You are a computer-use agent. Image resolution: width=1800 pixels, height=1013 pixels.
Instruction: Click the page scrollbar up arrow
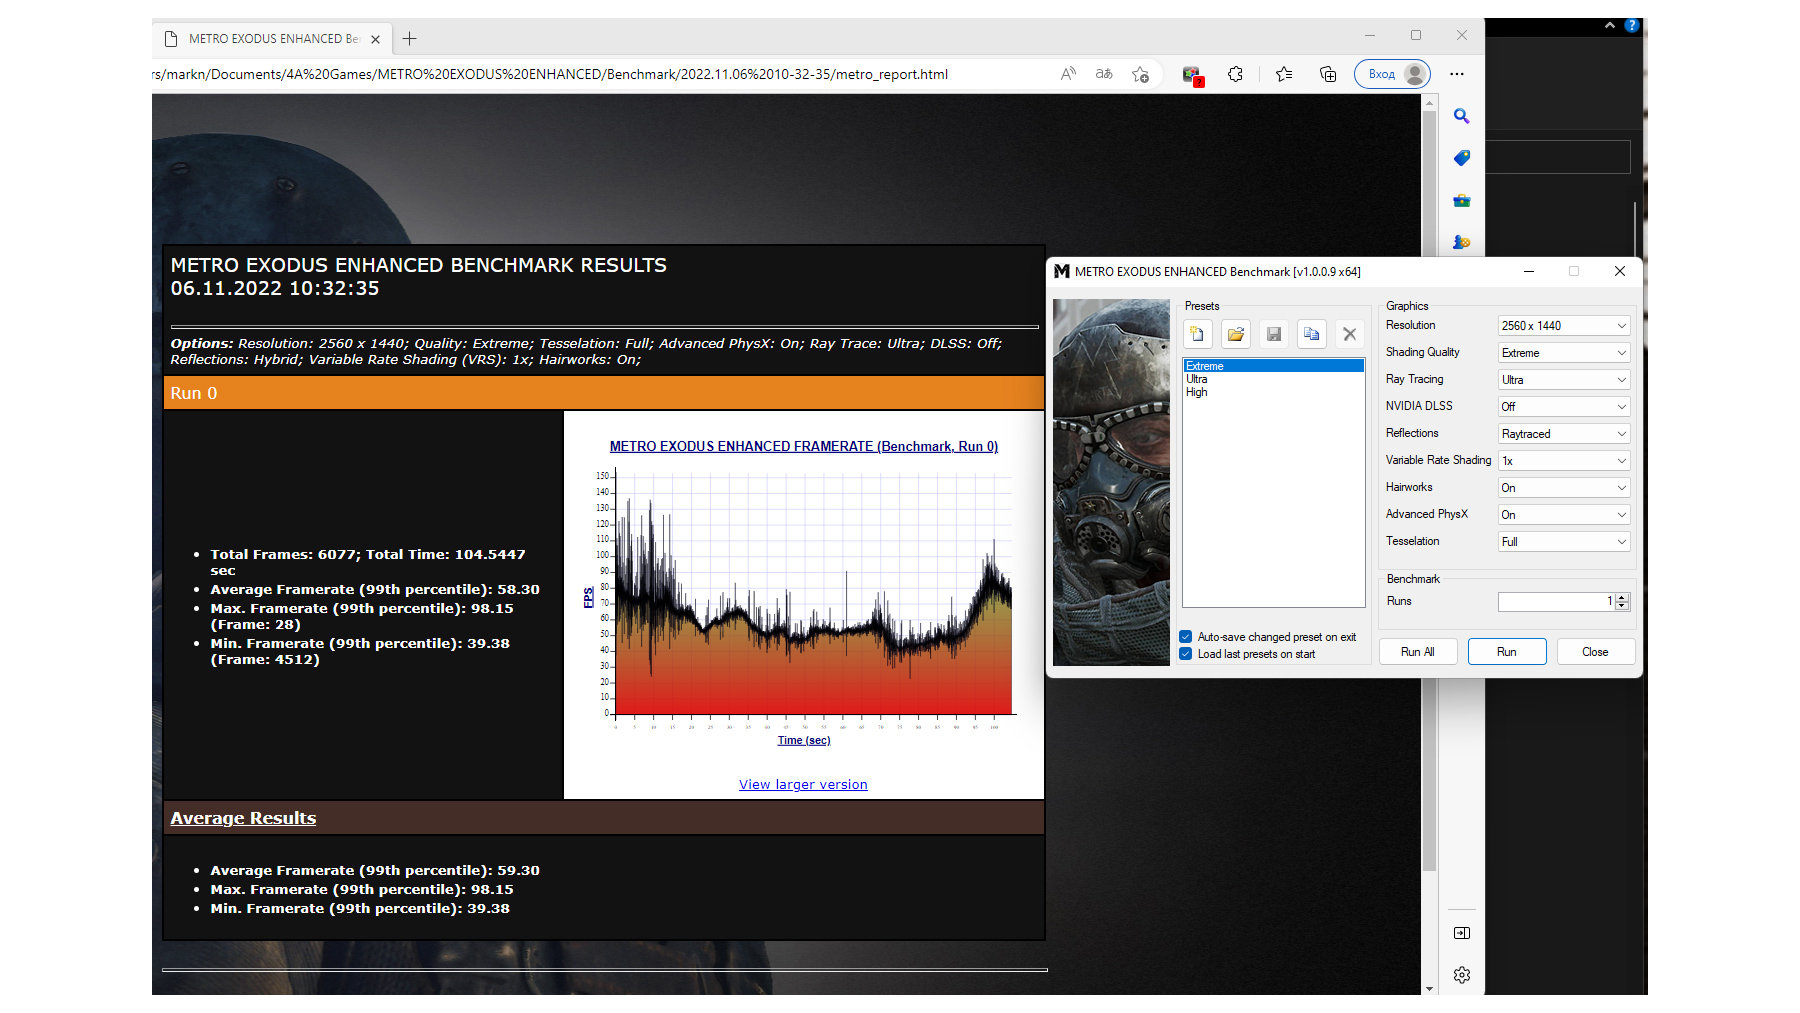click(x=1430, y=102)
